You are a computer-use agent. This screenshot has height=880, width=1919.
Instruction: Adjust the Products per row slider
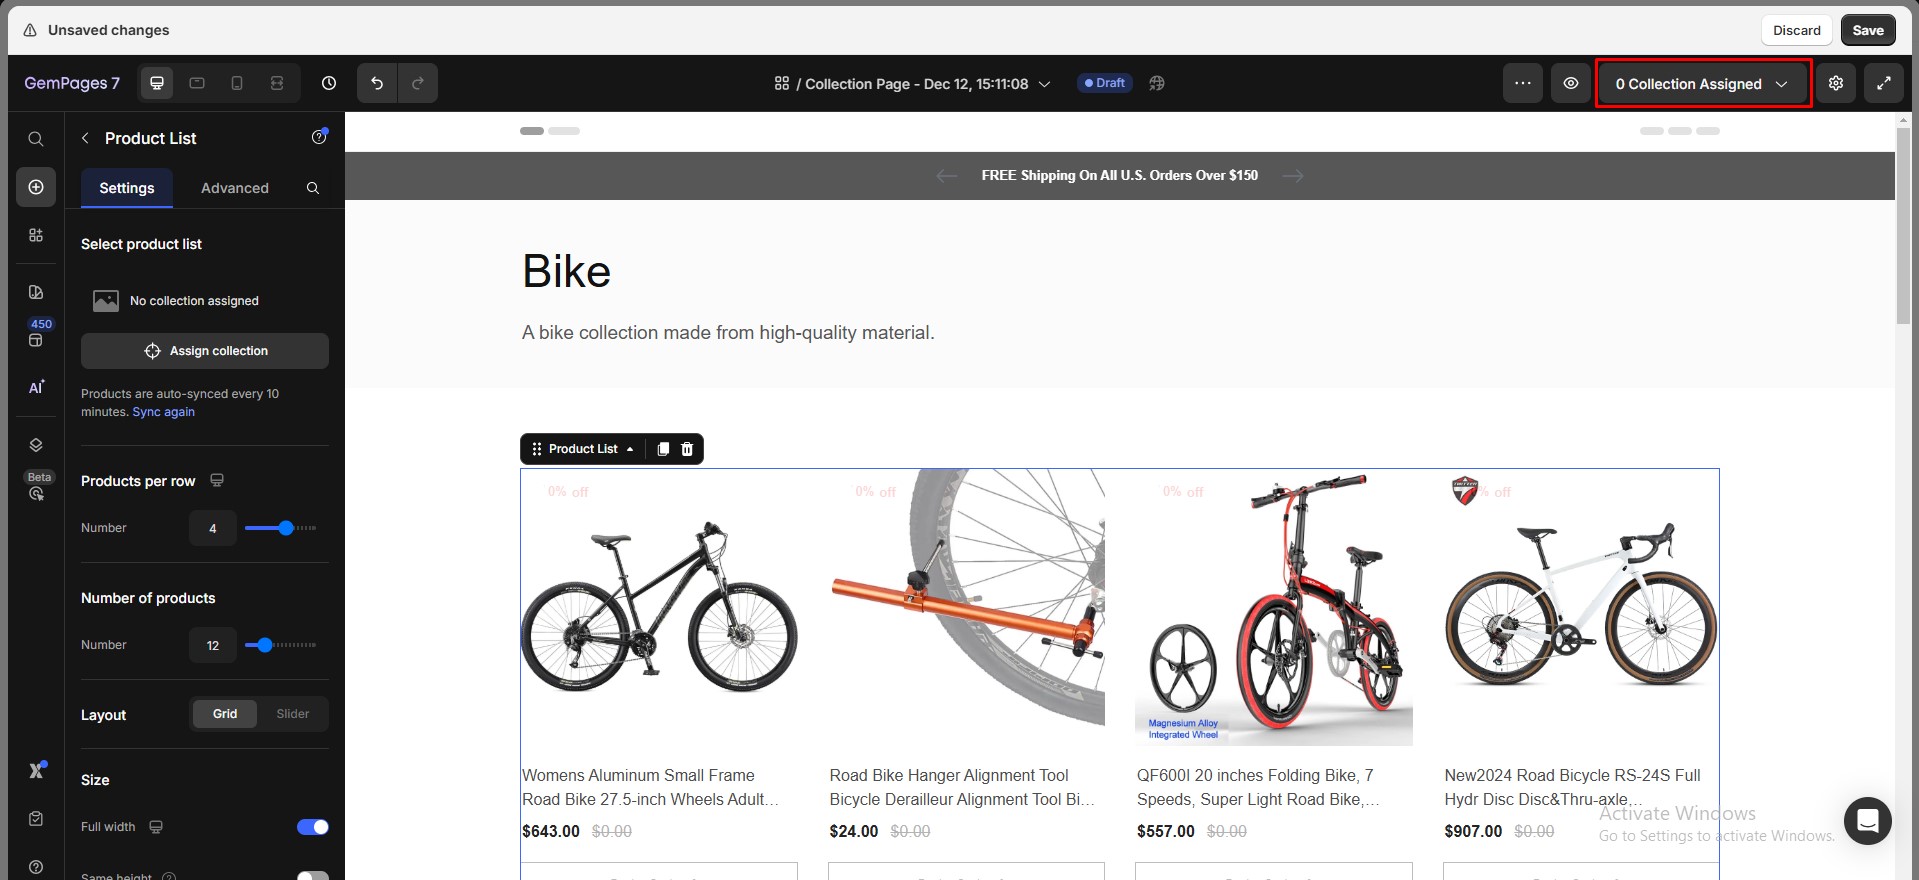[286, 528]
